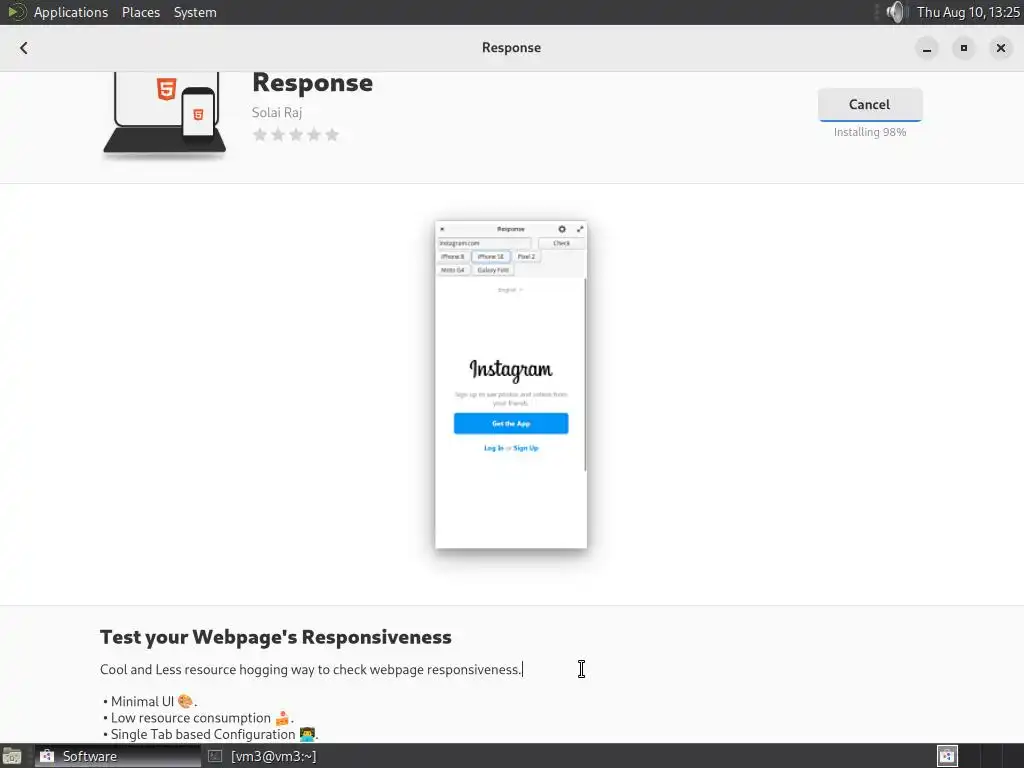Switch to the vm3@vm3 terminal window
The width and height of the screenshot is (1024, 768).
click(263, 756)
